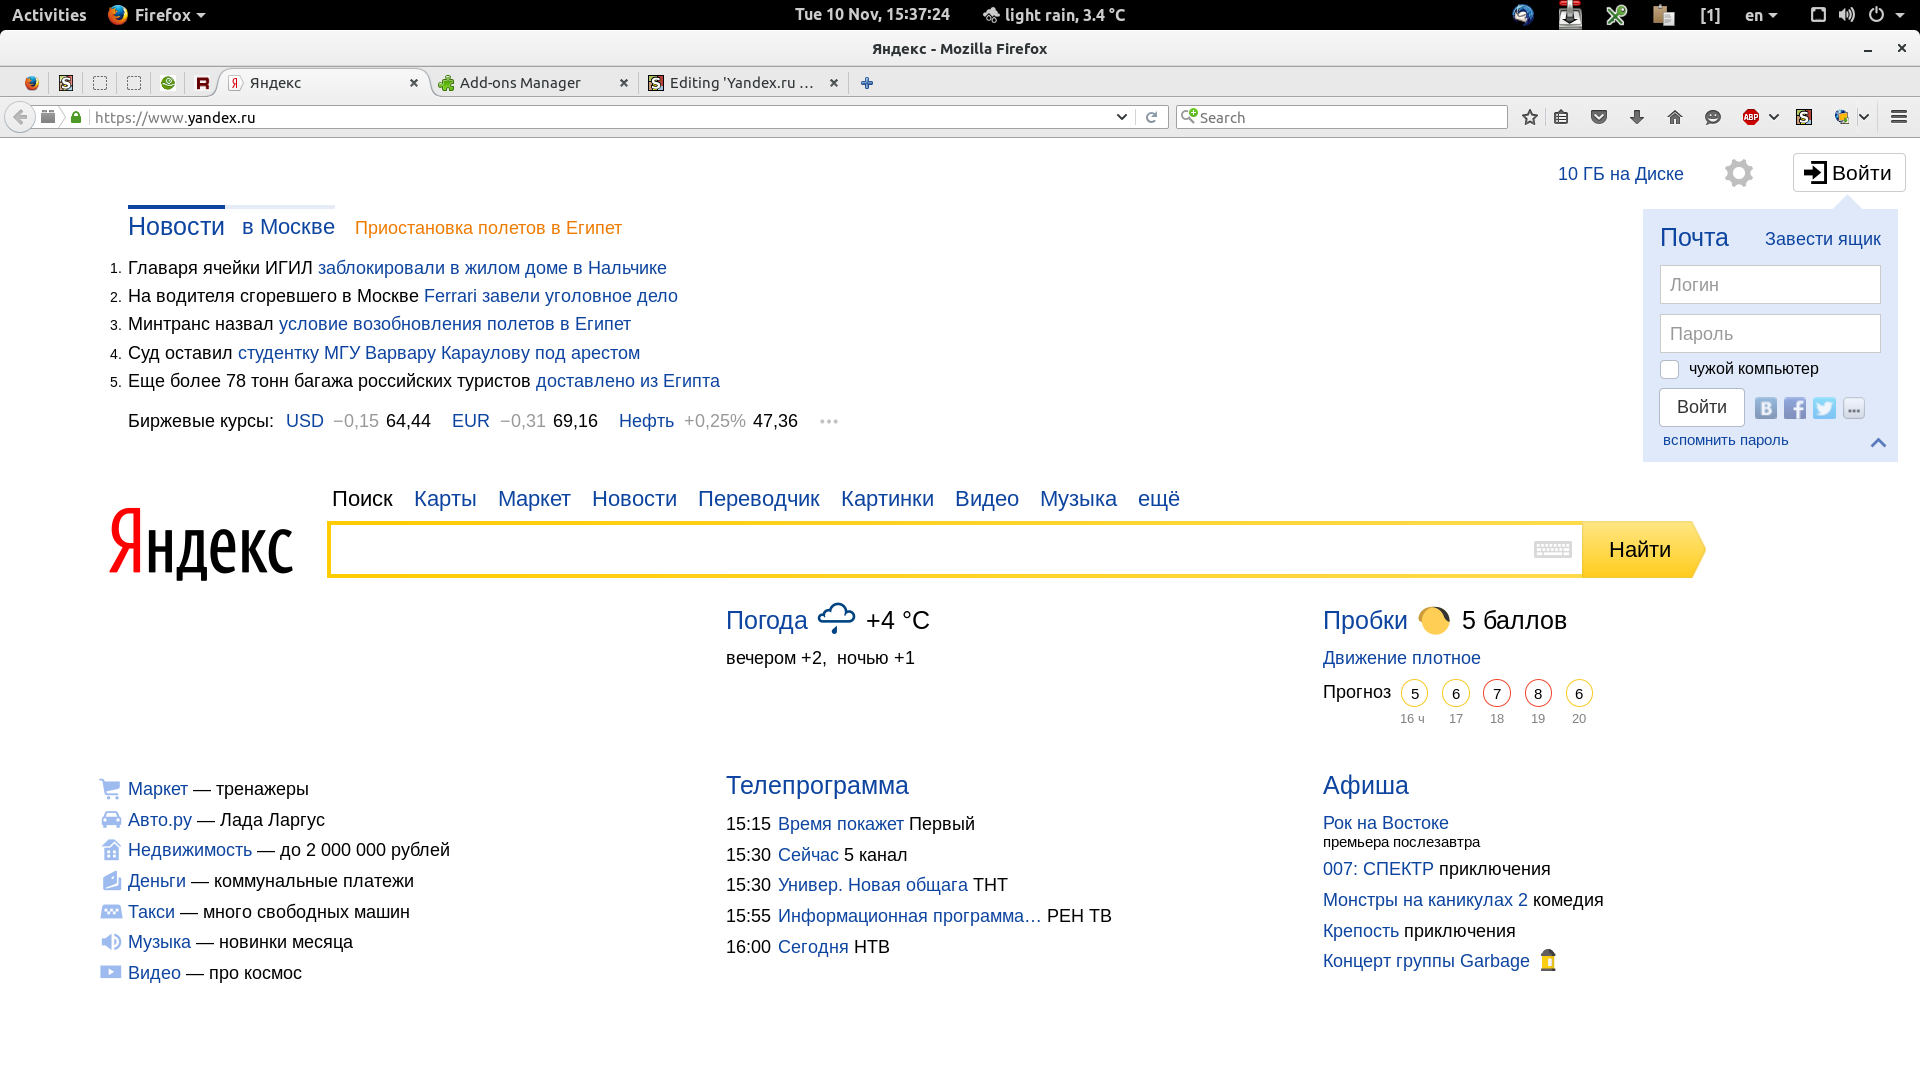Open '007: СПЕКТР' in Афиша
The height and width of the screenshot is (1080, 1920).
(1378, 869)
